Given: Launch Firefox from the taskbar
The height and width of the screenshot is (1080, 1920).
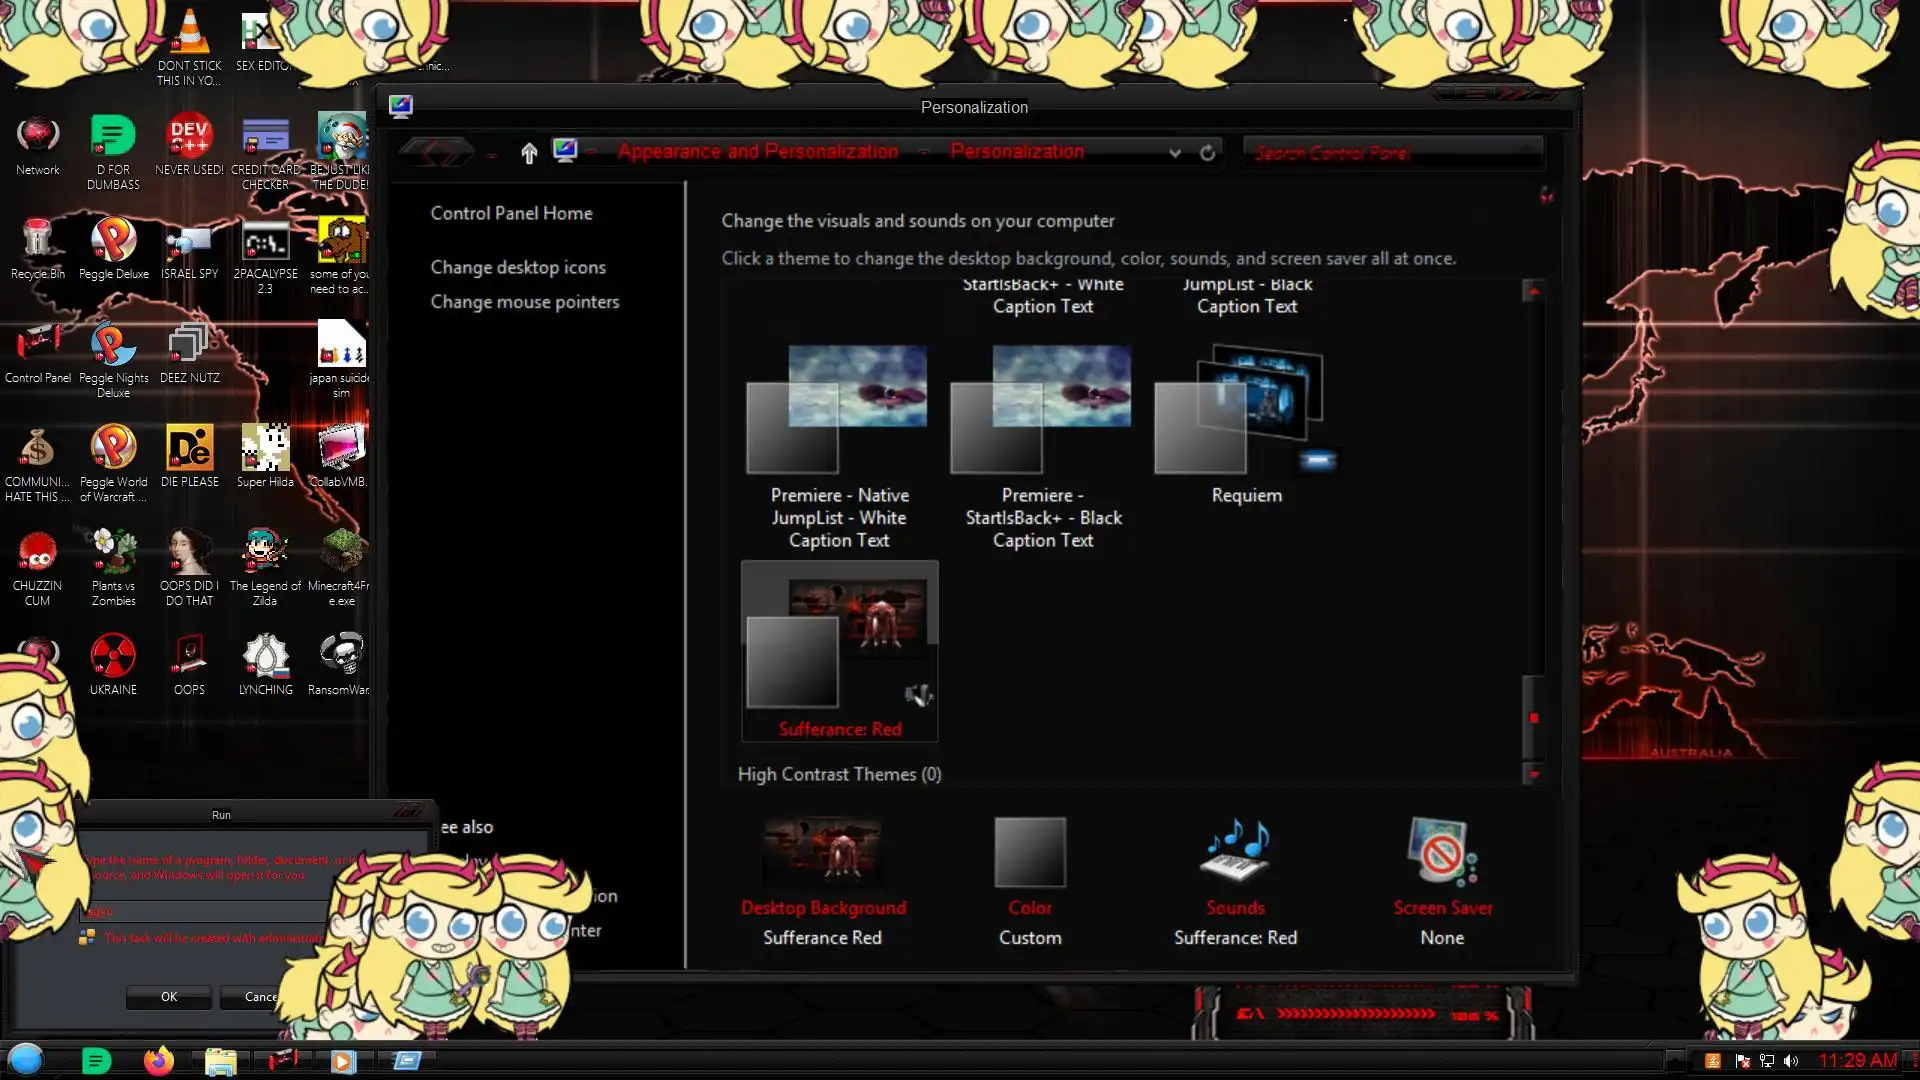Looking at the screenshot, I should click(x=158, y=1060).
